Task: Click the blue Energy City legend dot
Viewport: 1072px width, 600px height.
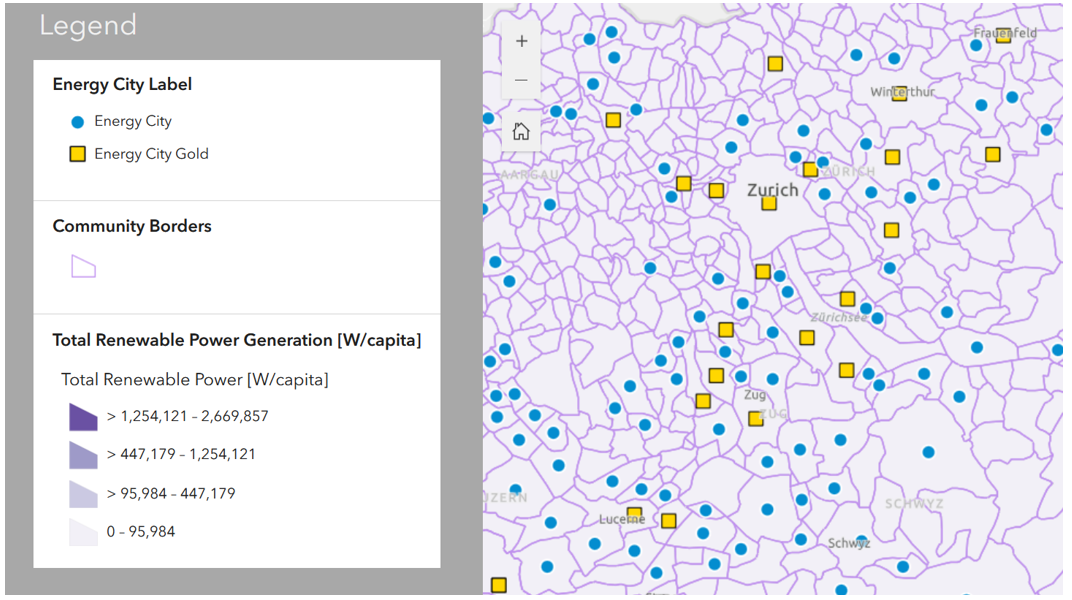Action: point(77,122)
